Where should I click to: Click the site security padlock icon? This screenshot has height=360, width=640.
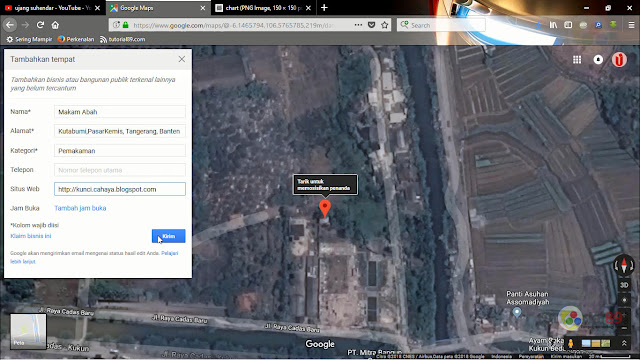tap(126, 25)
